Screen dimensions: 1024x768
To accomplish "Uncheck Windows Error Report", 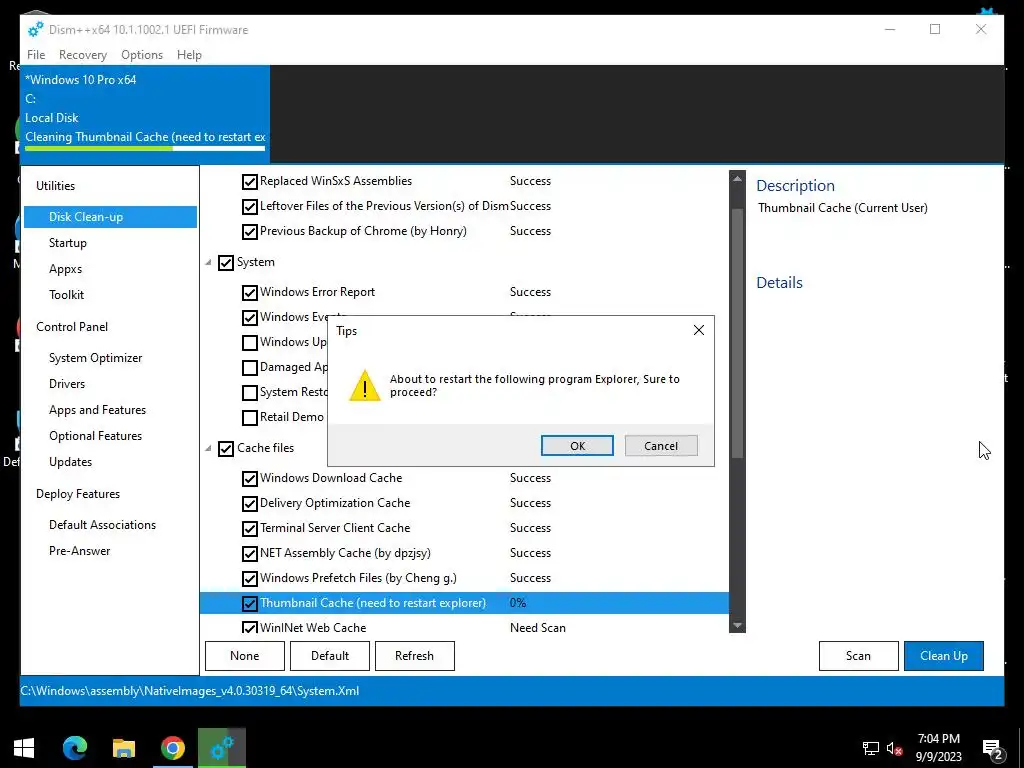I will (x=249, y=293).
